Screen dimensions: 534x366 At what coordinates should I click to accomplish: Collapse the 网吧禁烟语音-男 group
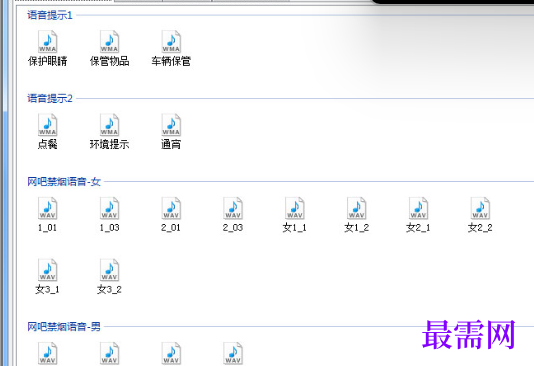click(64, 327)
